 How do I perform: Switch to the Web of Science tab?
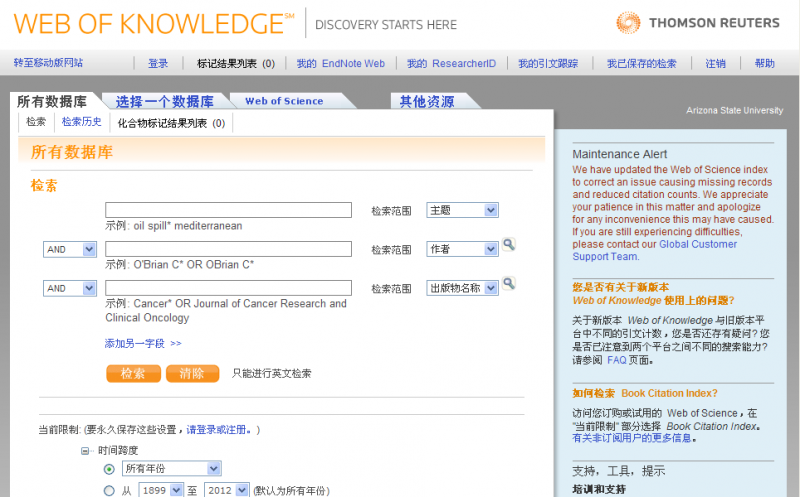(284, 101)
